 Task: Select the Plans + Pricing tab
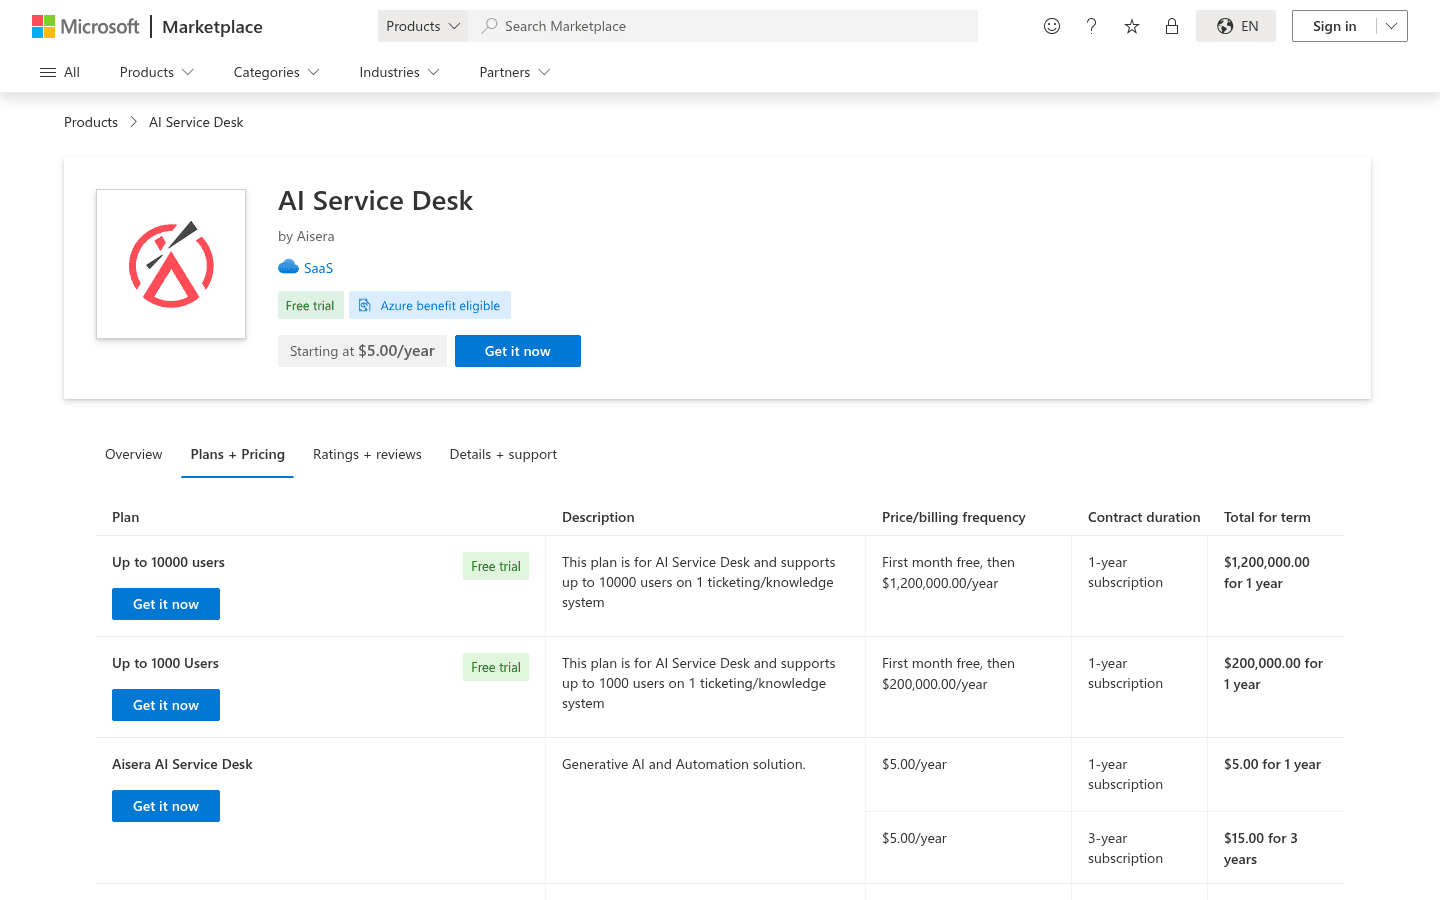click(x=238, y=454)
